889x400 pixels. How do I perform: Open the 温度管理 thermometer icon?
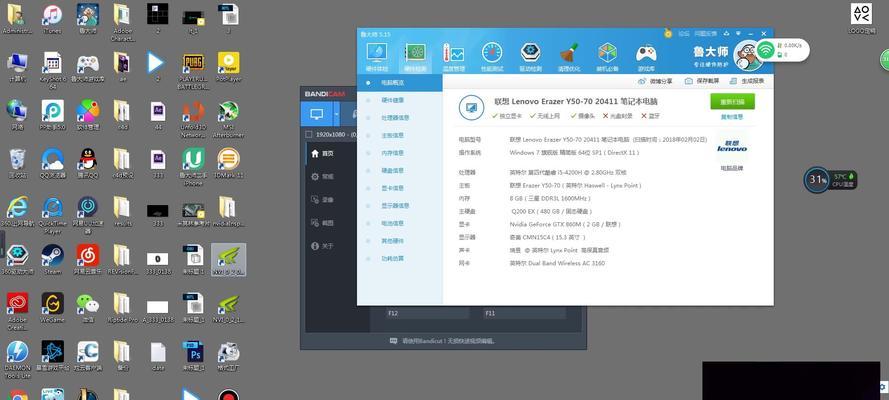[454, 56]
